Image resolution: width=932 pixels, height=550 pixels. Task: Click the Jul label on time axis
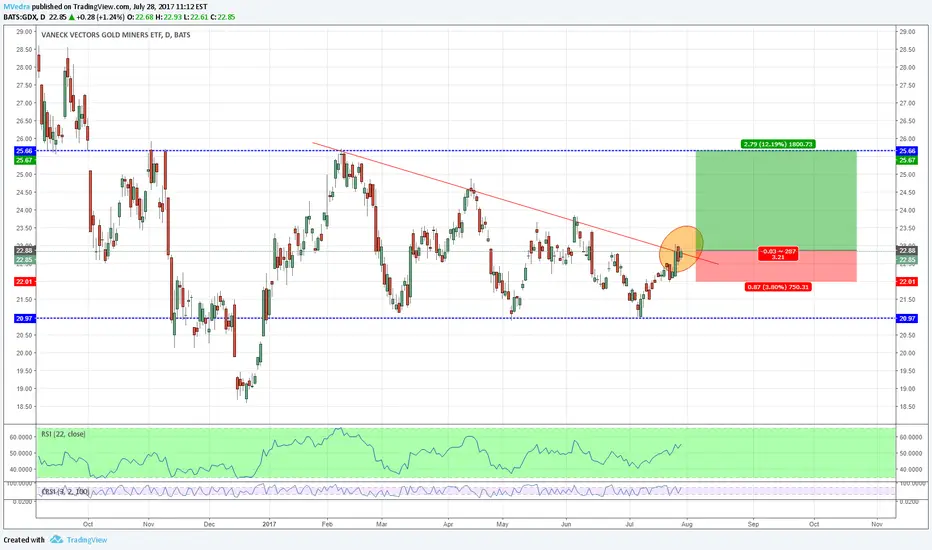coord(629,524)
